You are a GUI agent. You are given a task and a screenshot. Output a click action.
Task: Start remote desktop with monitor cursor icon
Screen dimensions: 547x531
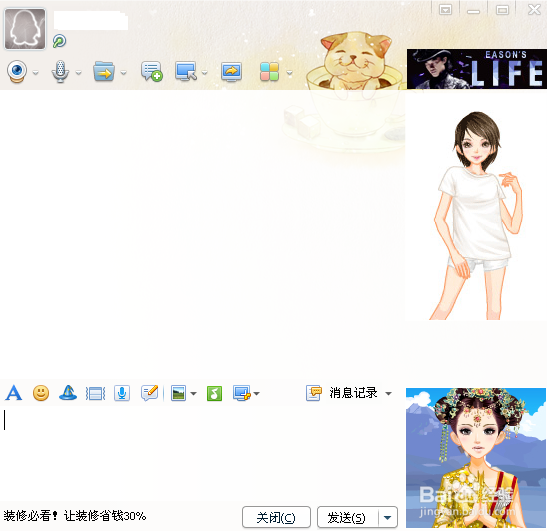click(x=186, y=71)
